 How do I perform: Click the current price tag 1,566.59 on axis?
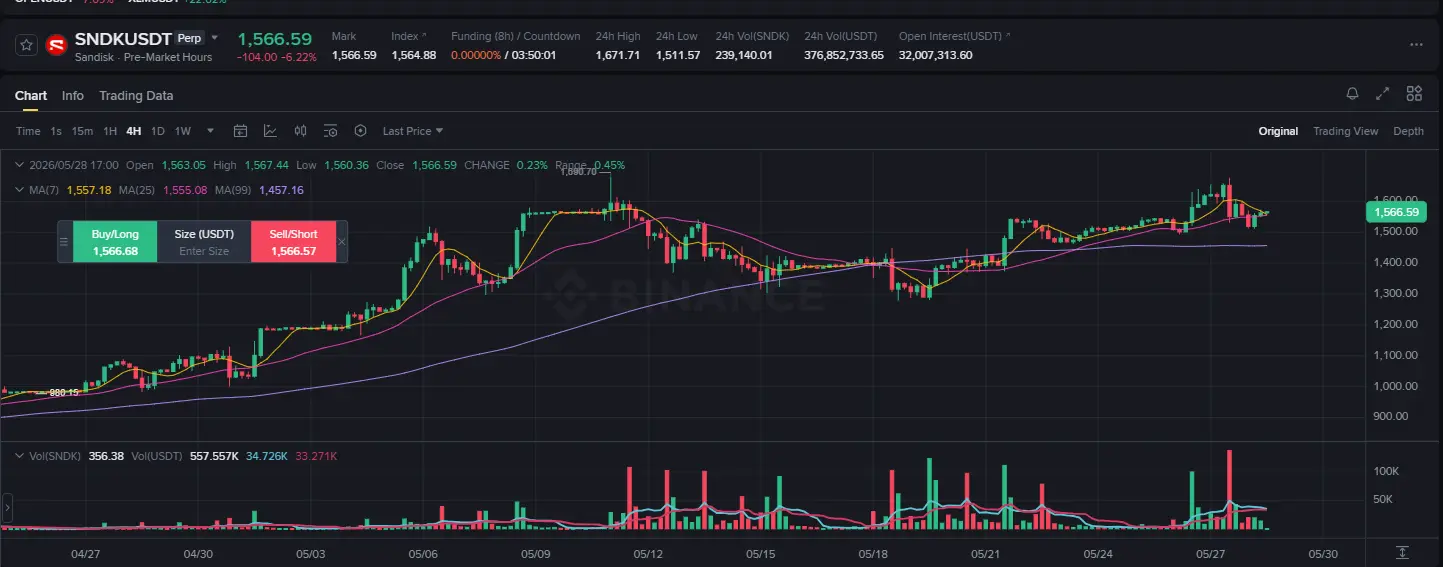coord(1395,212)
